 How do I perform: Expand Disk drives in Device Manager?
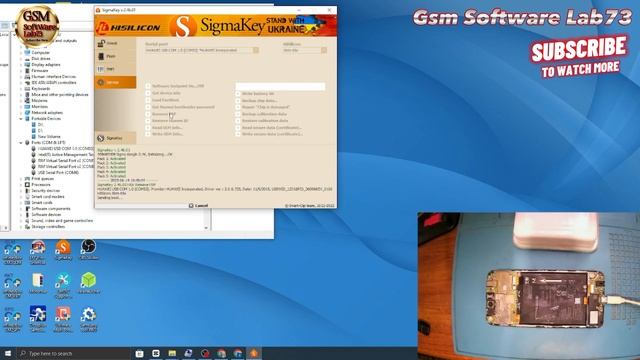pos(21,59)
